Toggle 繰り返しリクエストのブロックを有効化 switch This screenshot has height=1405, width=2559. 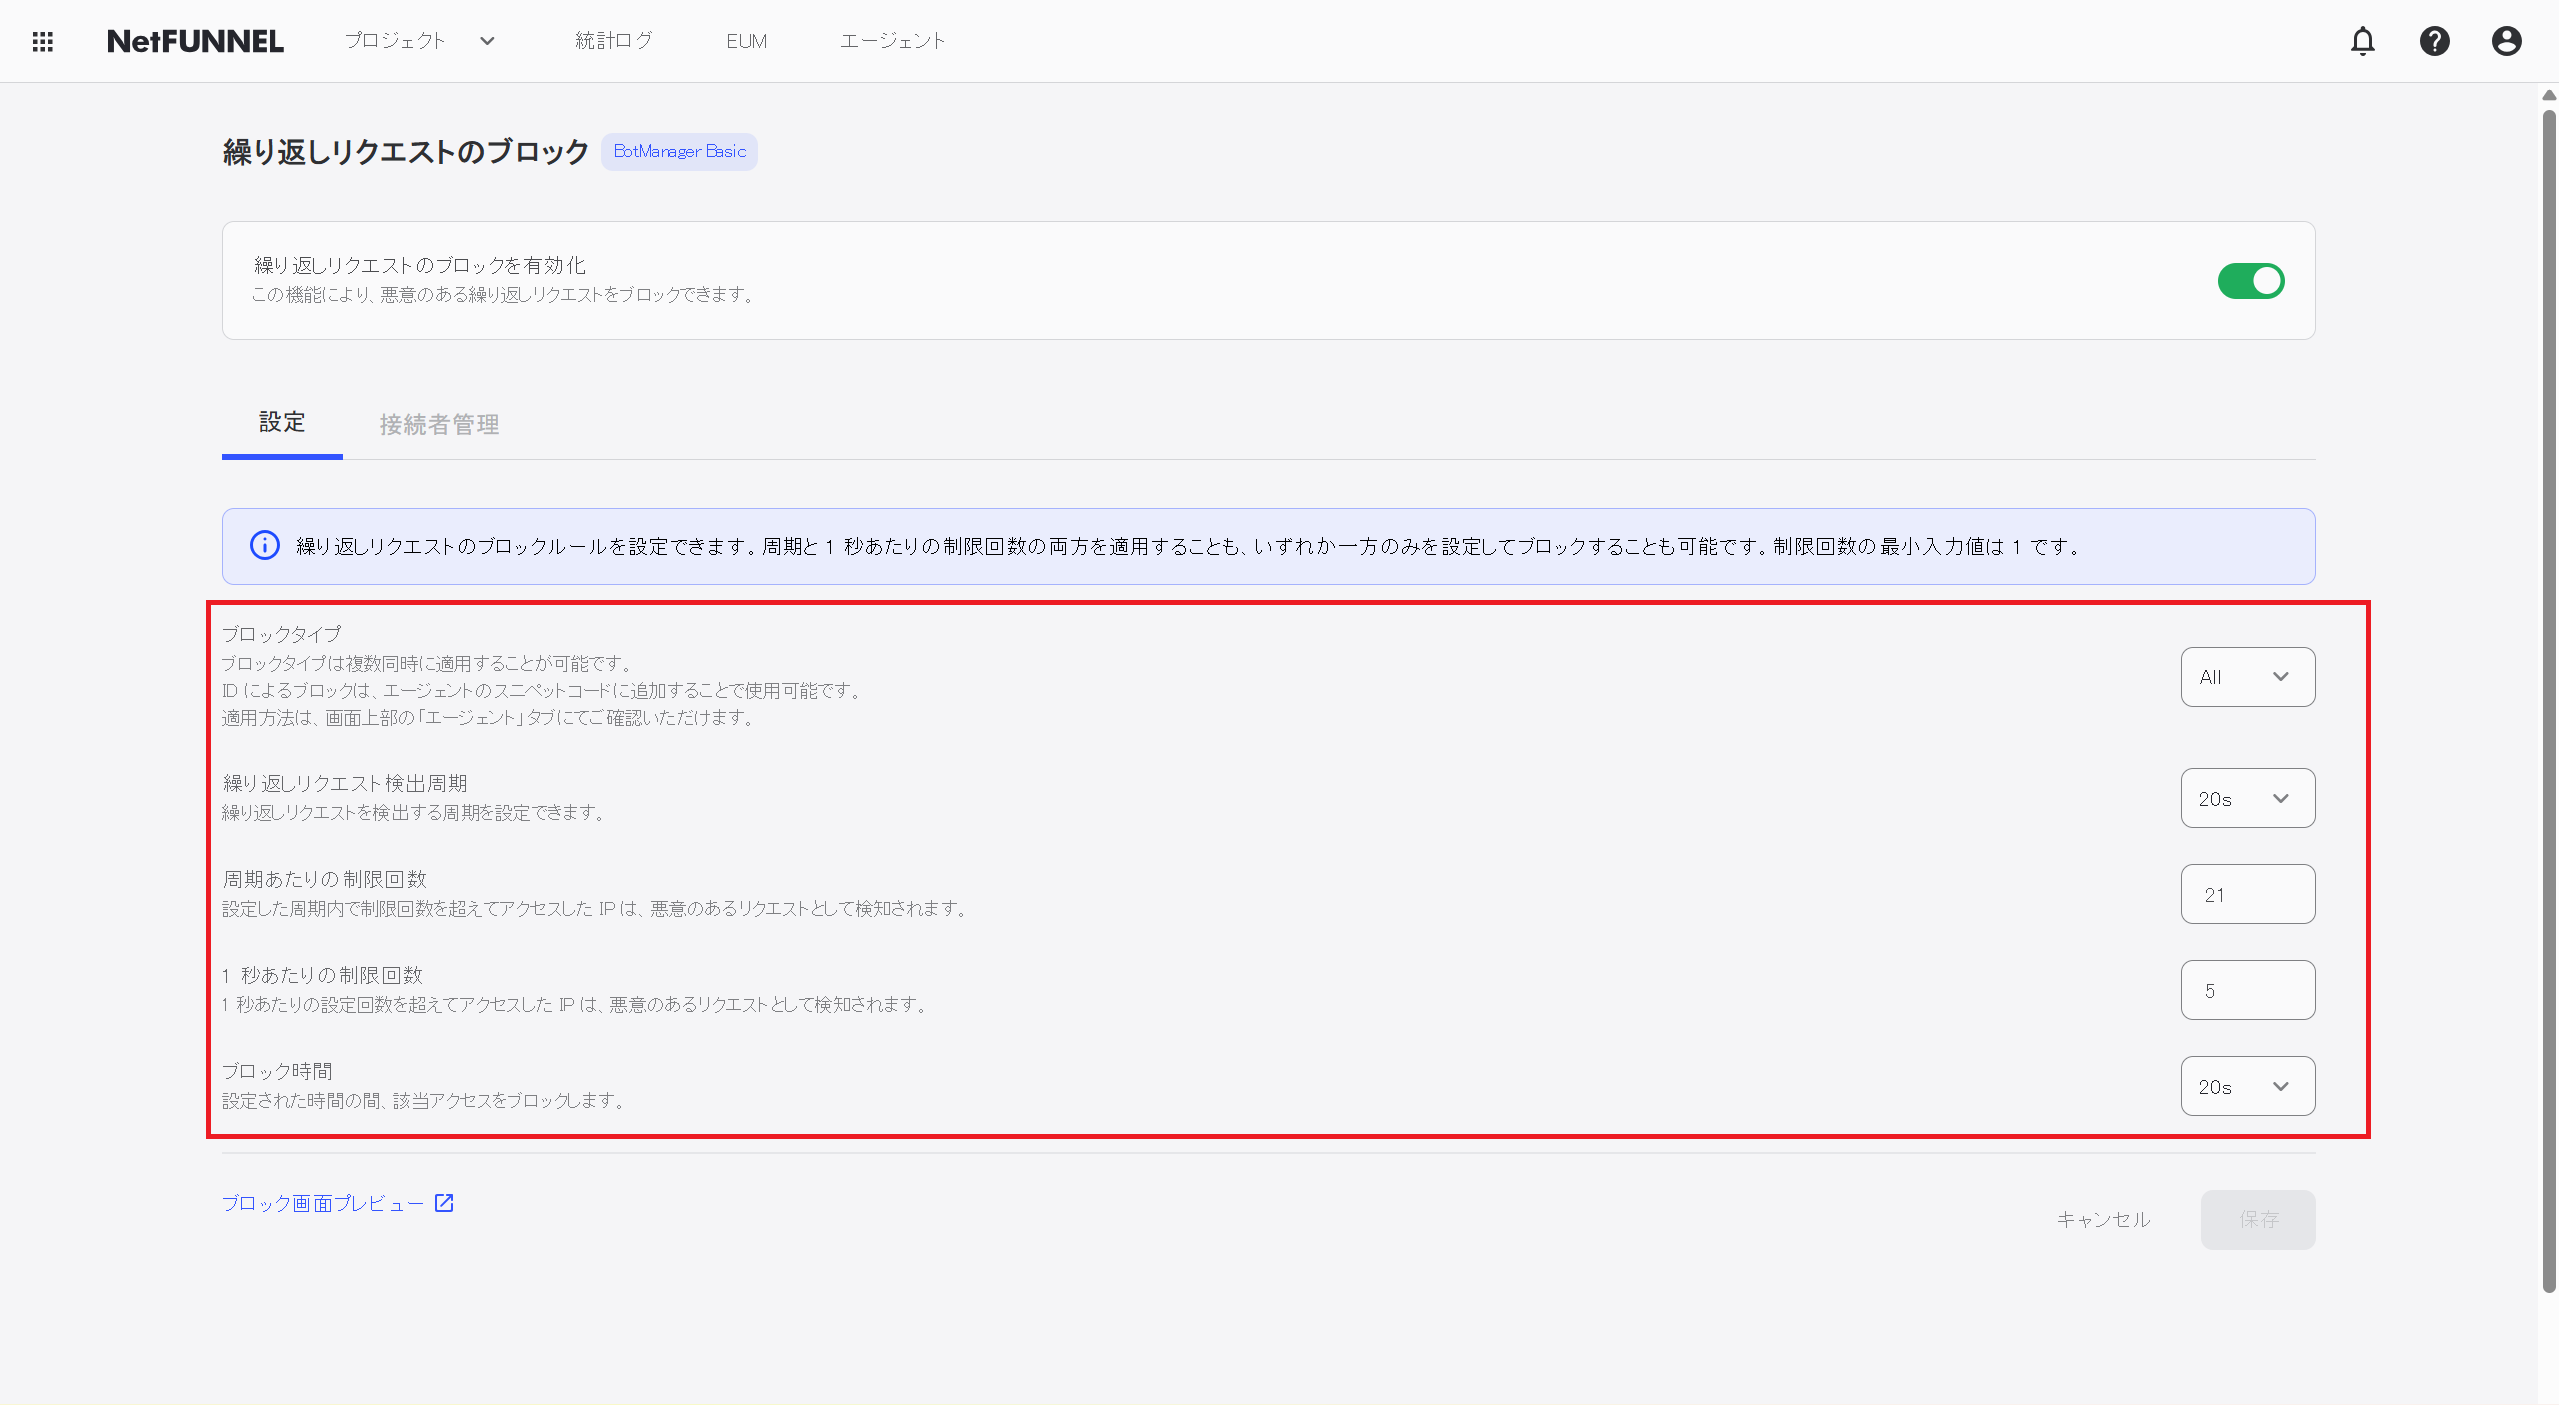pos(2250,281)
